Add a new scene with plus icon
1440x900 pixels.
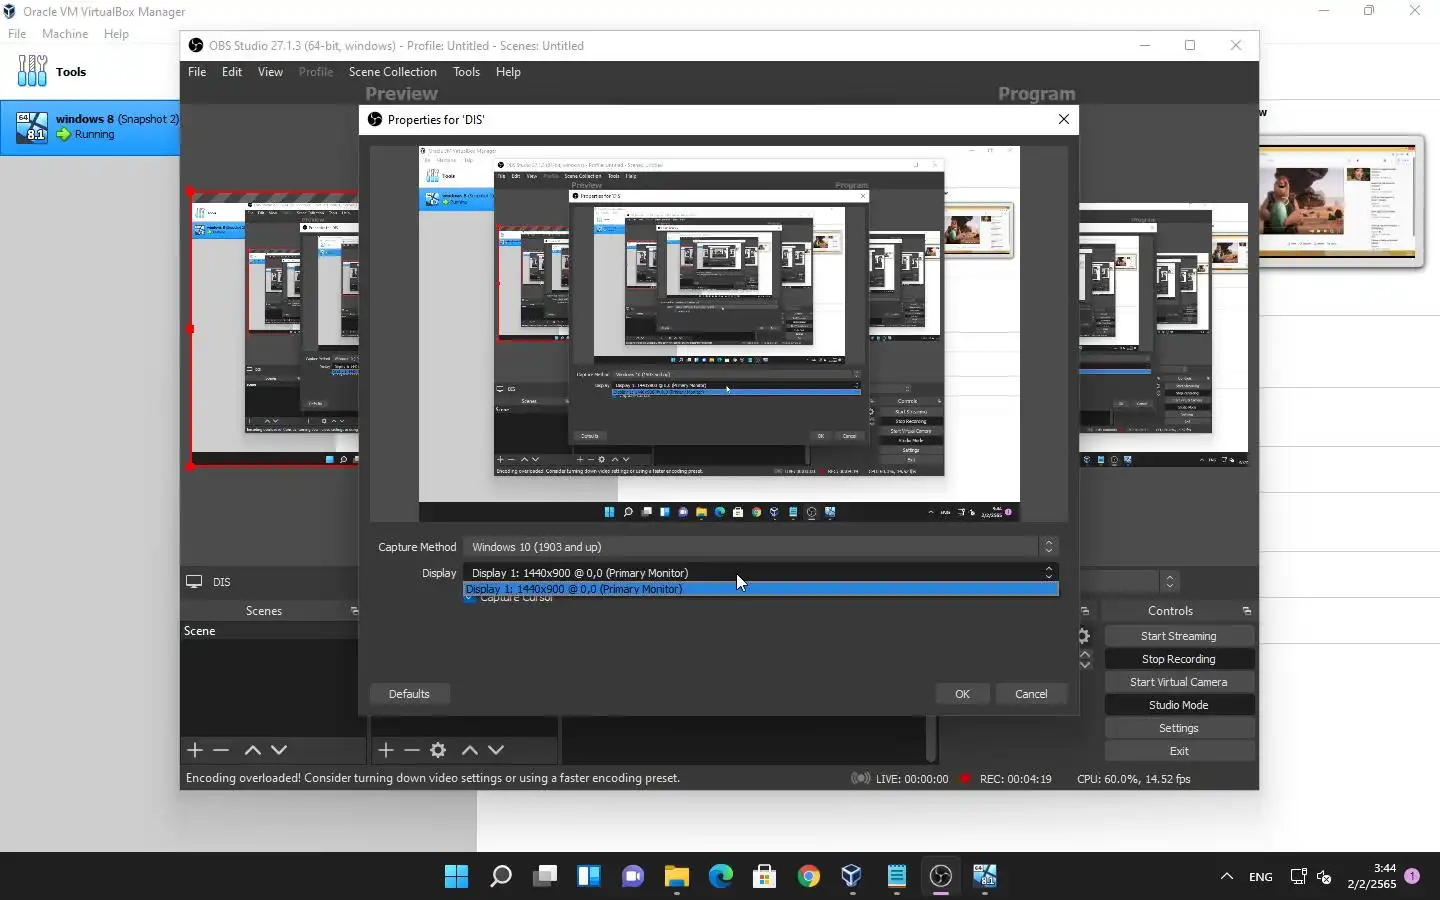coord(195,750)
